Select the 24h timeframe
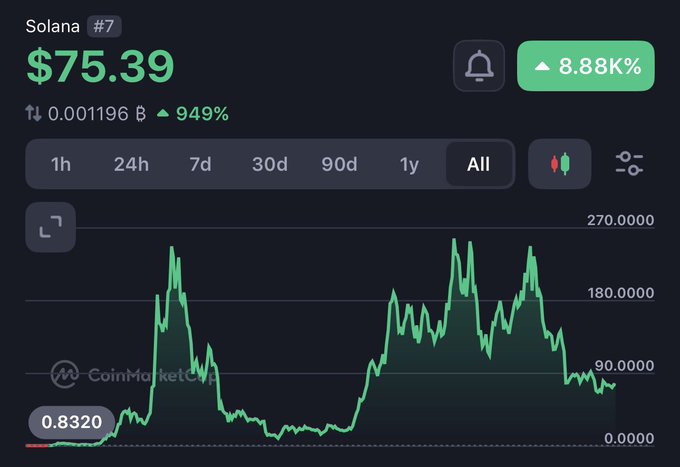680x467 pixels. point(131,164)
